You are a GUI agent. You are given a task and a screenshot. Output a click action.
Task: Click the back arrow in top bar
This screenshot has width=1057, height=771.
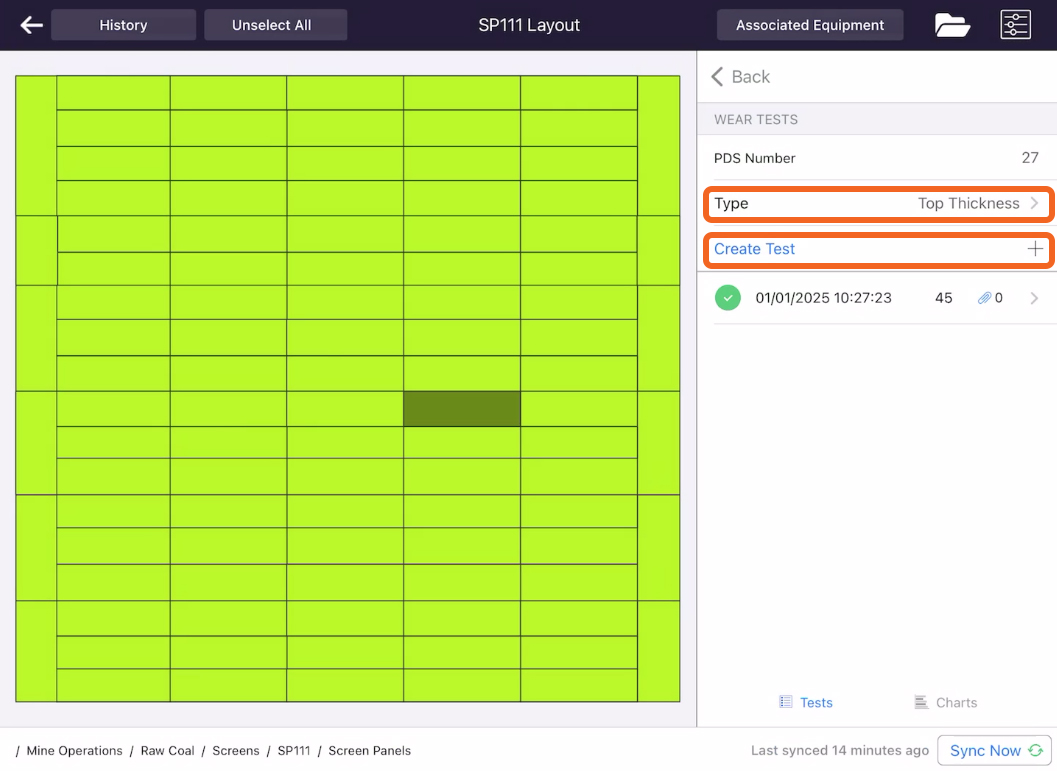(31, 26)
